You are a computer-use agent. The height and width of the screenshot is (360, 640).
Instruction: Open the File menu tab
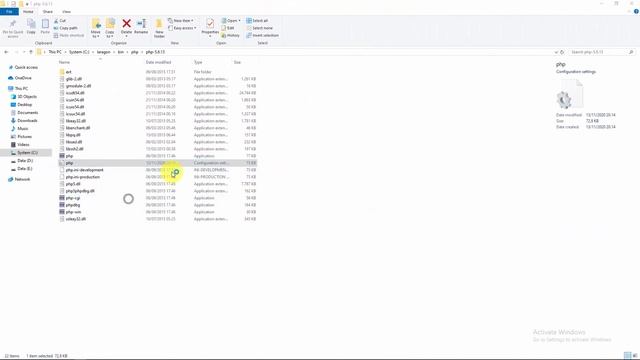point(9,12)
